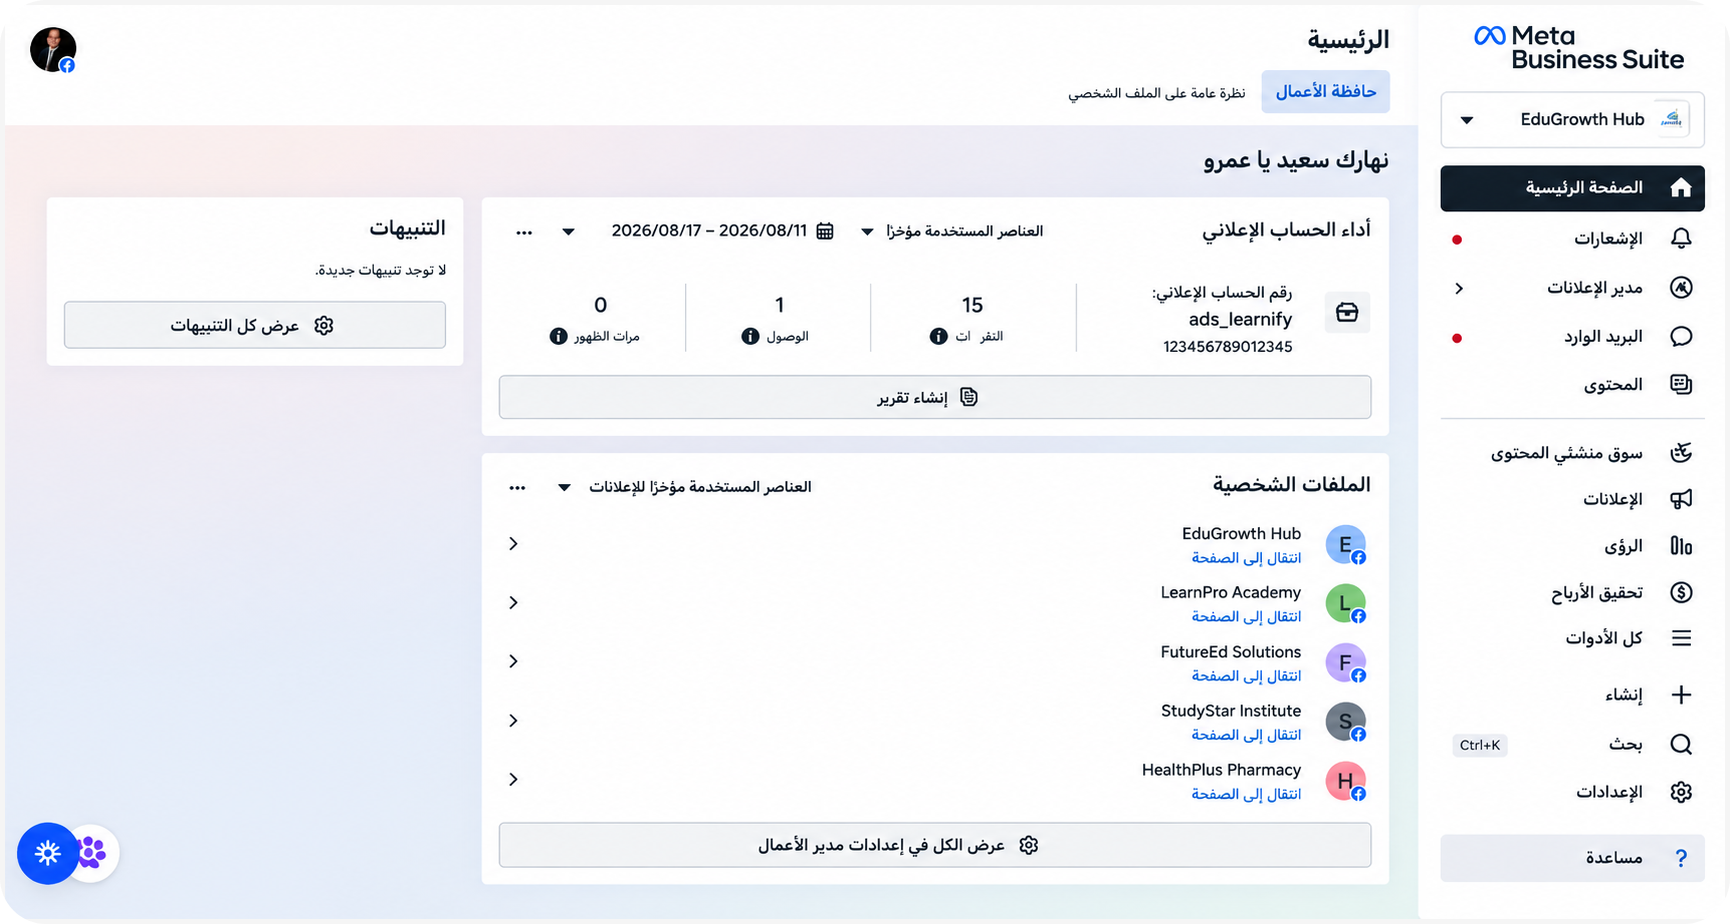Viewport: 1730px width, 924px height.
Task: Open the Monetization dollar icon
Action: 1681,592
